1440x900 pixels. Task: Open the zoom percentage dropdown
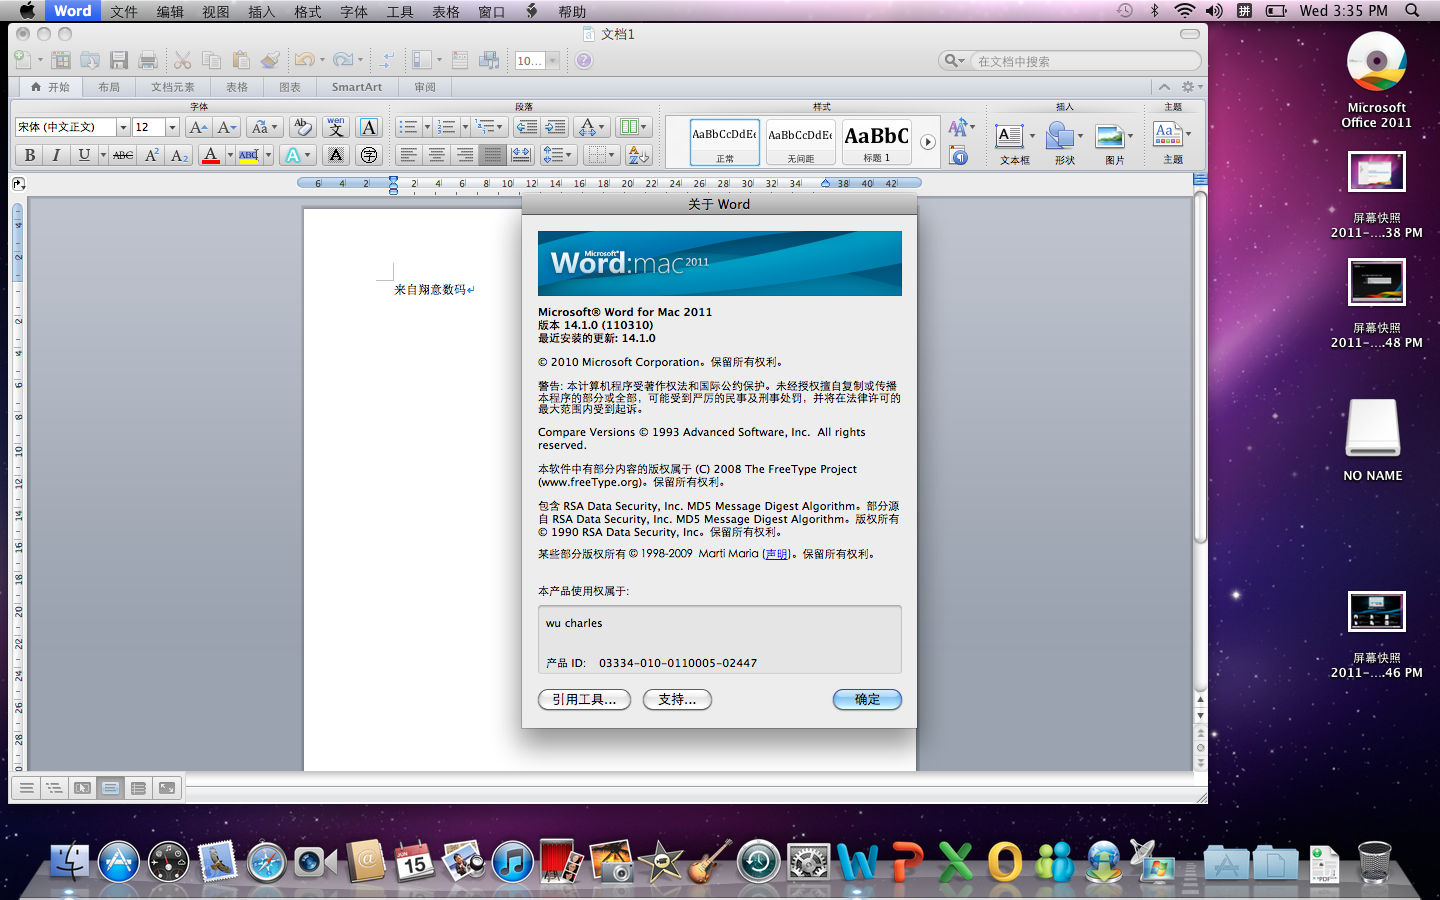552,60
